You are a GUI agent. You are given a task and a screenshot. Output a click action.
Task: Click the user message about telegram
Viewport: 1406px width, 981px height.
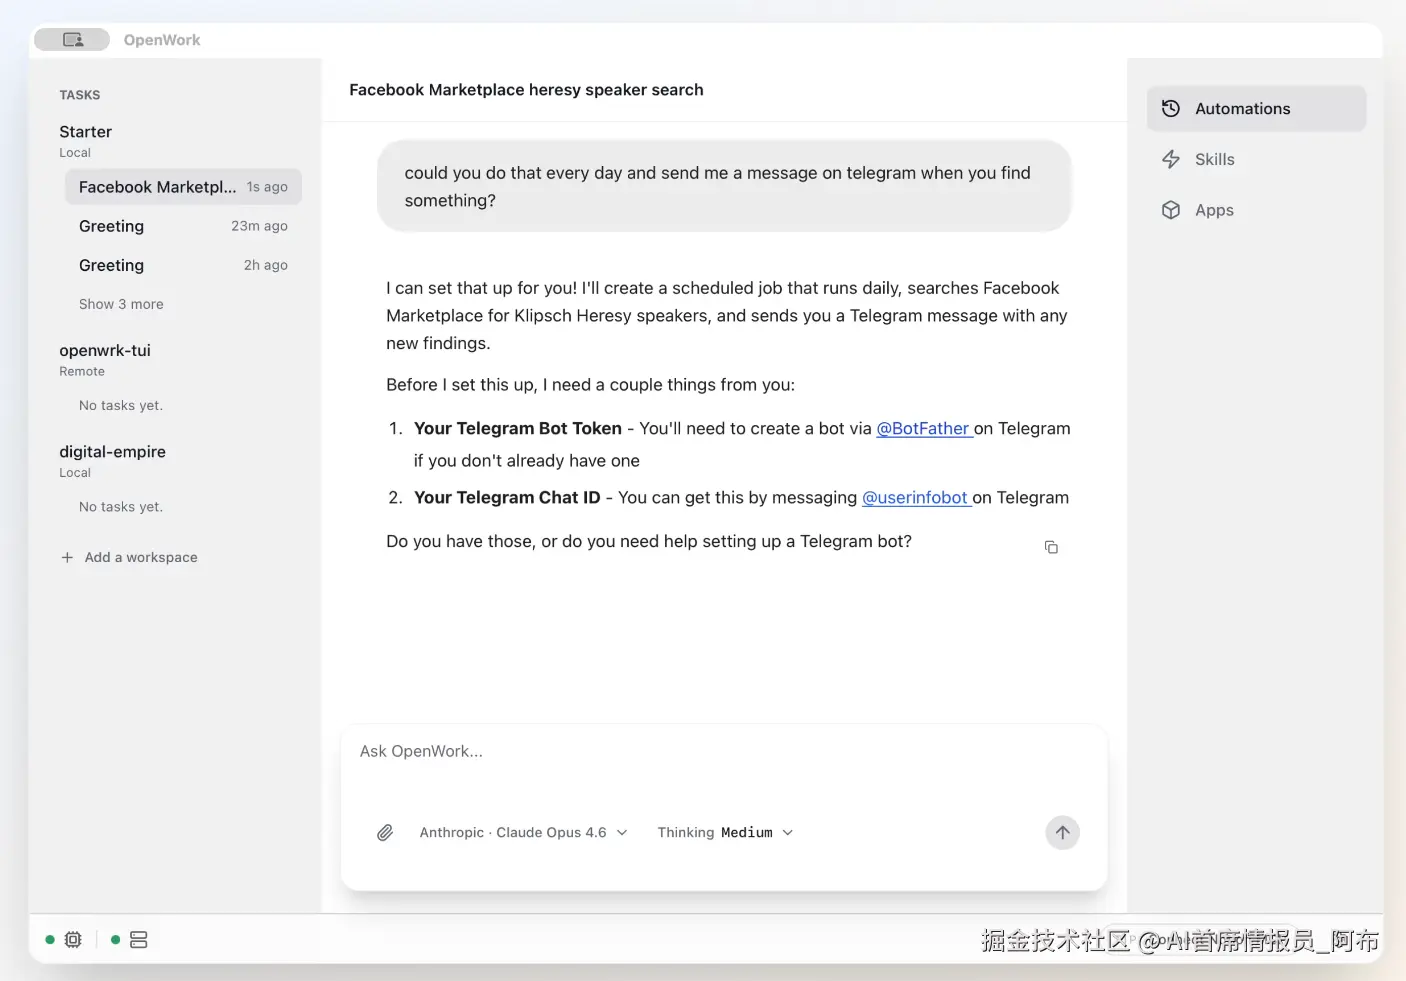click(724, 187)
